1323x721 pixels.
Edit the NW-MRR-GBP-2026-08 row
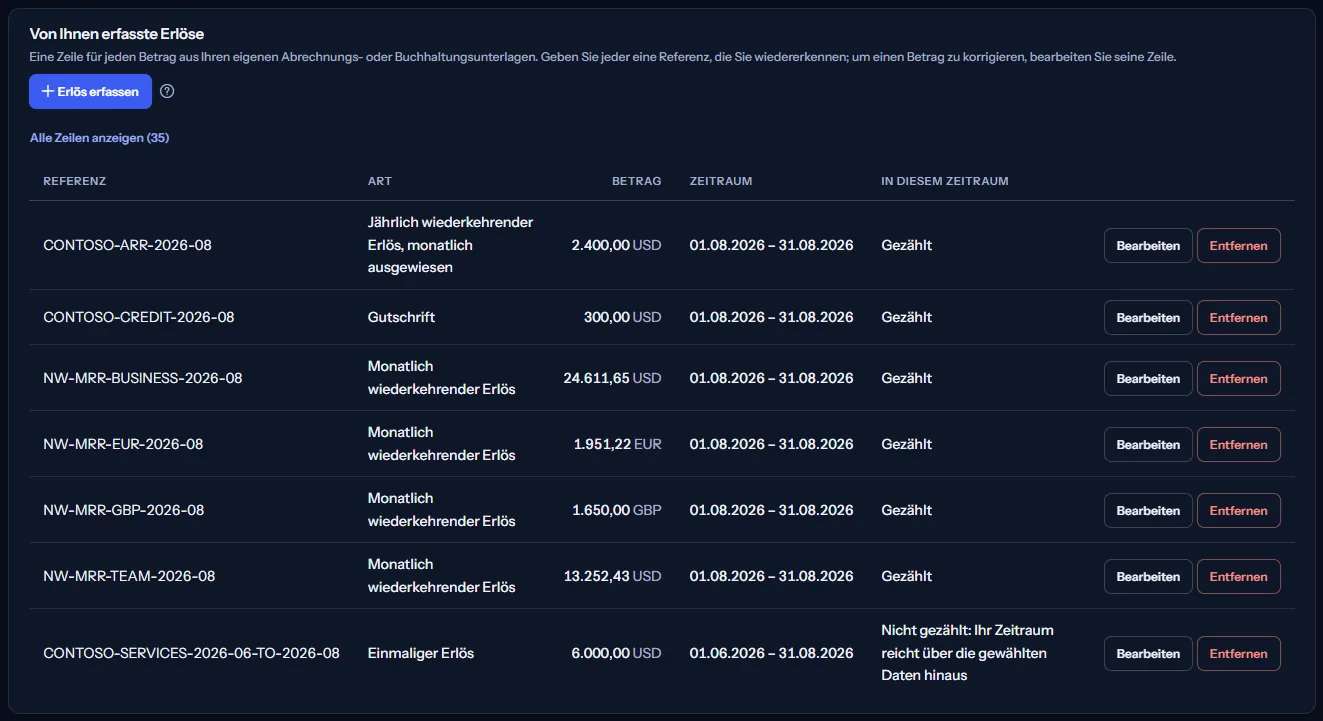coord(1148,510)
